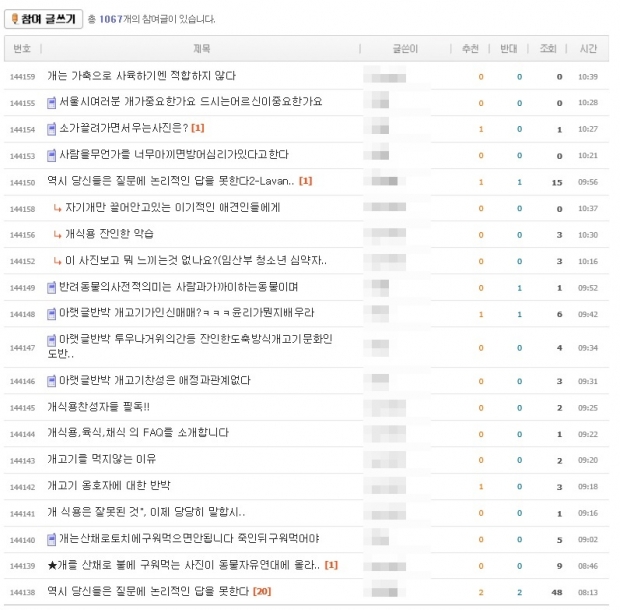Click mobile post icon in row 144148
This screenshot has width=620, height=610.
51,314
